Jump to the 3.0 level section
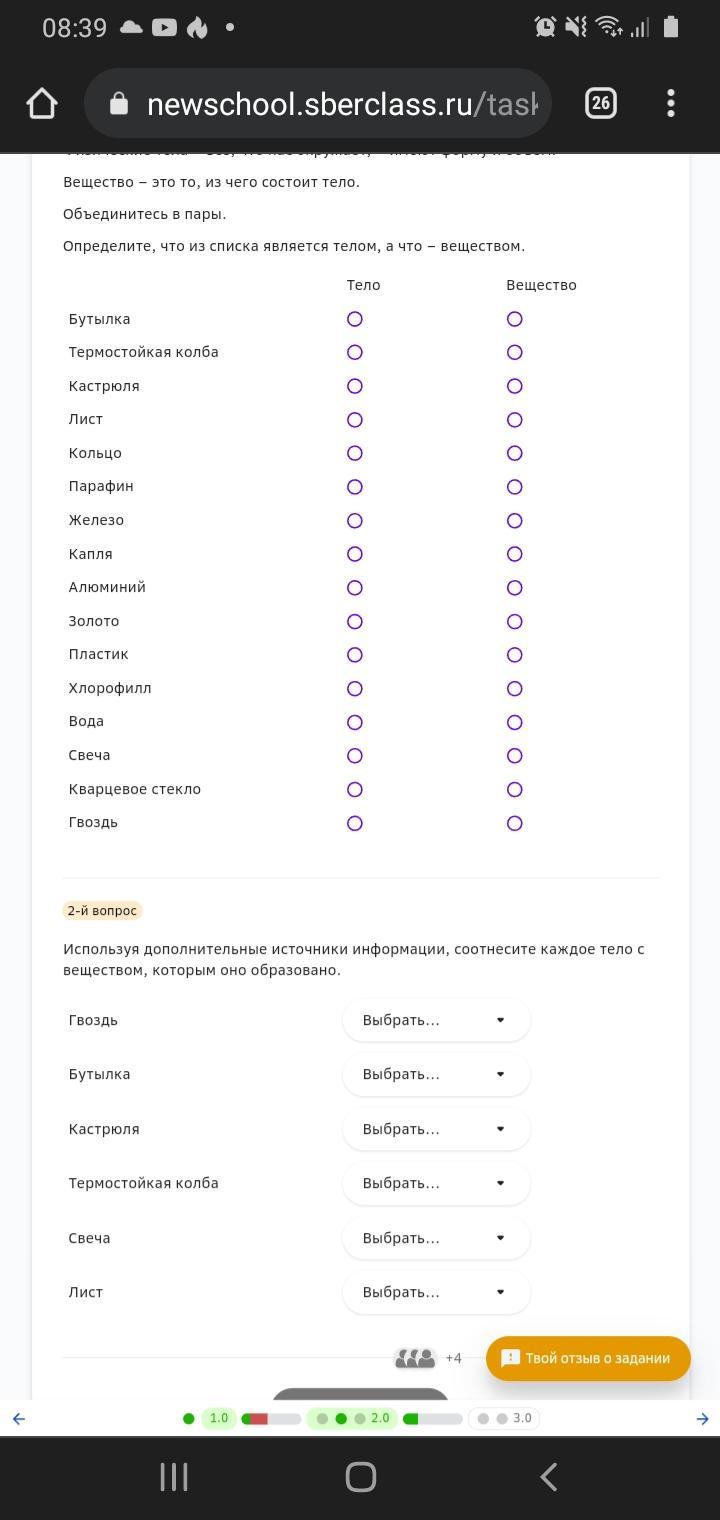This screenshot has height=1520, width=720. (x=522, y=1418)
